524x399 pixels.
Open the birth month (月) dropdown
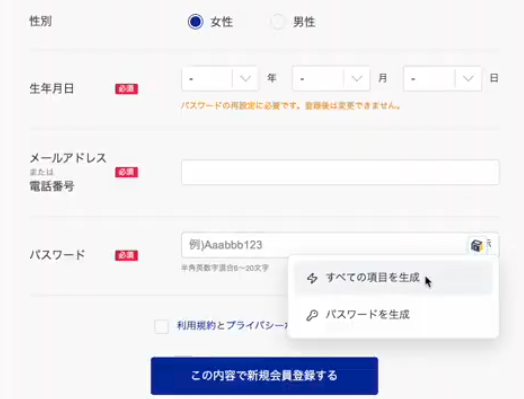(331, 79)
